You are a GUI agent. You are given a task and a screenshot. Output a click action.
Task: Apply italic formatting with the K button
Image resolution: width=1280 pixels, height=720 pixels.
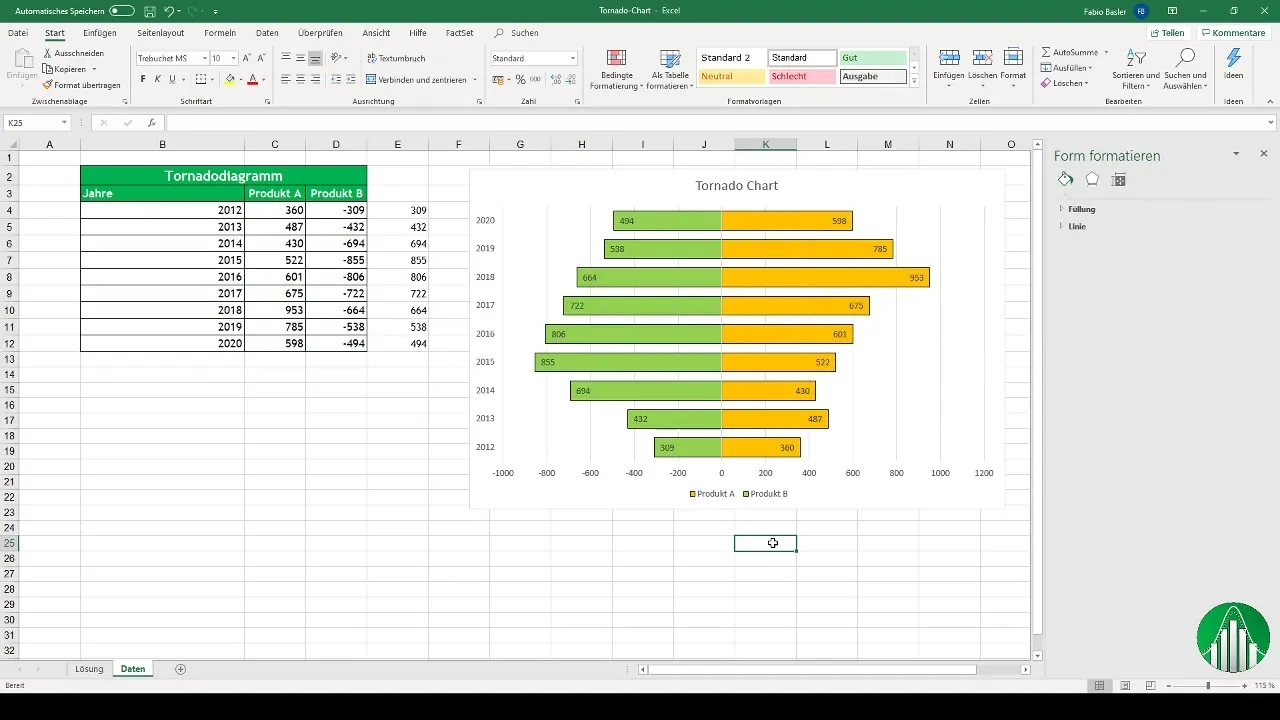(158, 79)
